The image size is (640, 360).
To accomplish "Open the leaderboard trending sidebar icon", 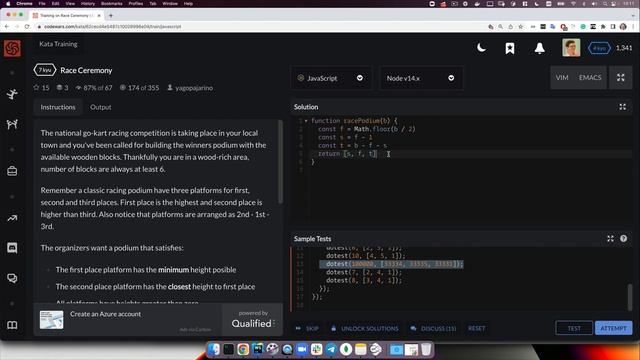I will 12,218.
